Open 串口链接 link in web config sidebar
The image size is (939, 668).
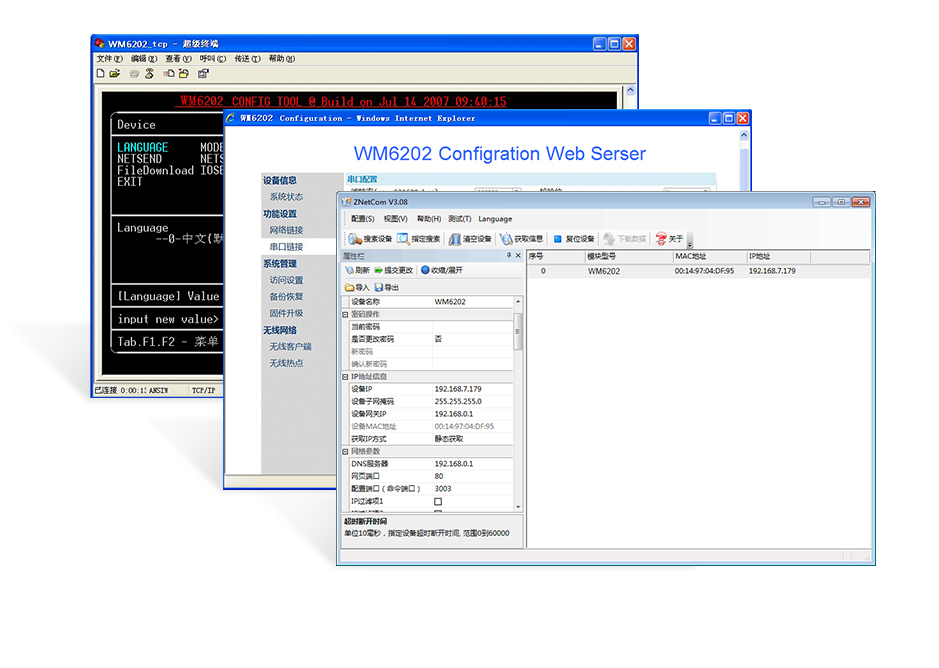point(286,247)
